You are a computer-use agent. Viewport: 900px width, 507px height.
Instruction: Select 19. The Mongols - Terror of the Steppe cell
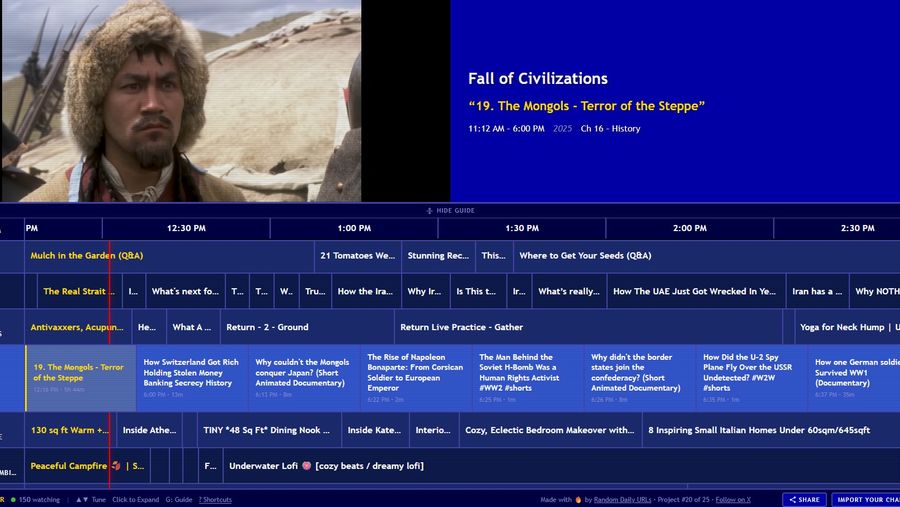[x=80, y=378]
